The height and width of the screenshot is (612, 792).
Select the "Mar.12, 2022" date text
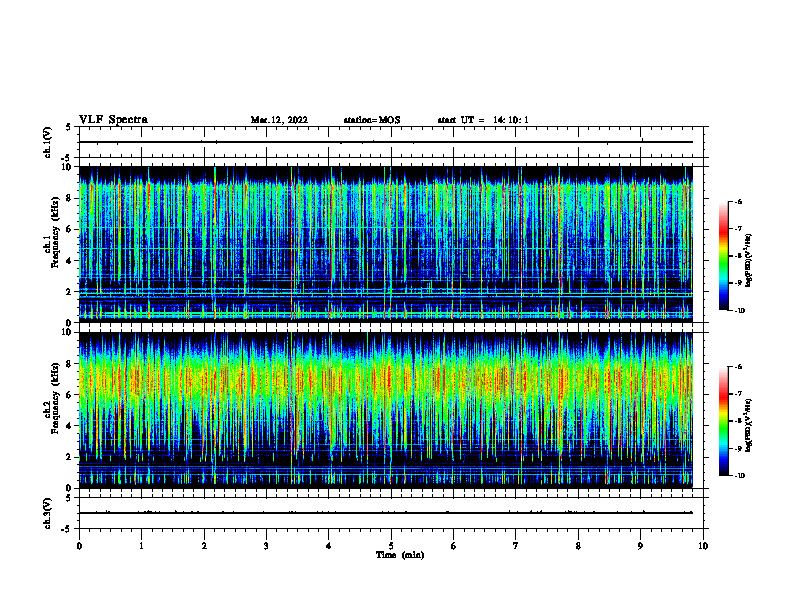point(279,120)
